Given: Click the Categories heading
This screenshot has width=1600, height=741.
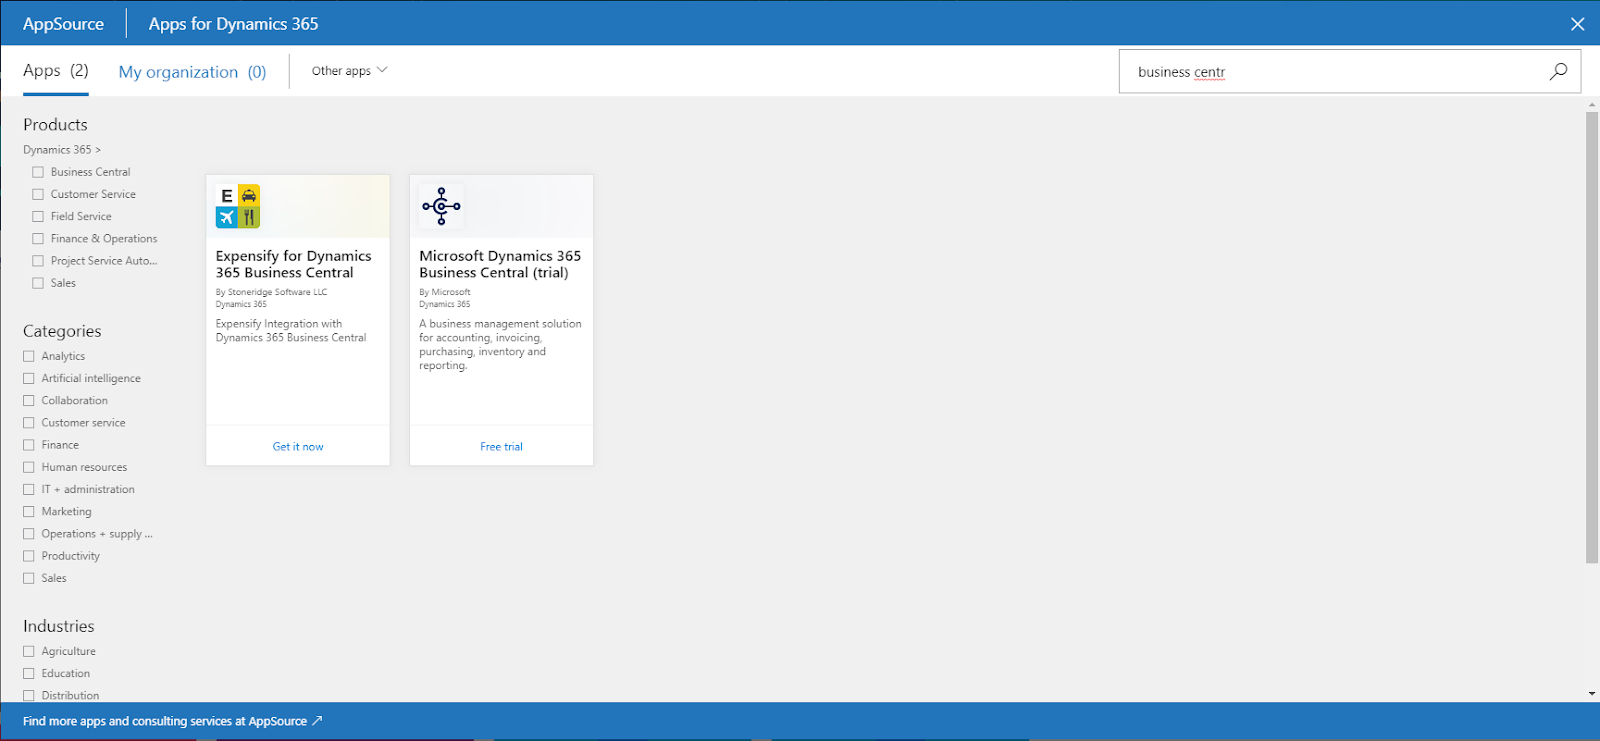Looking at the screenshot, I should click(62, 331).
